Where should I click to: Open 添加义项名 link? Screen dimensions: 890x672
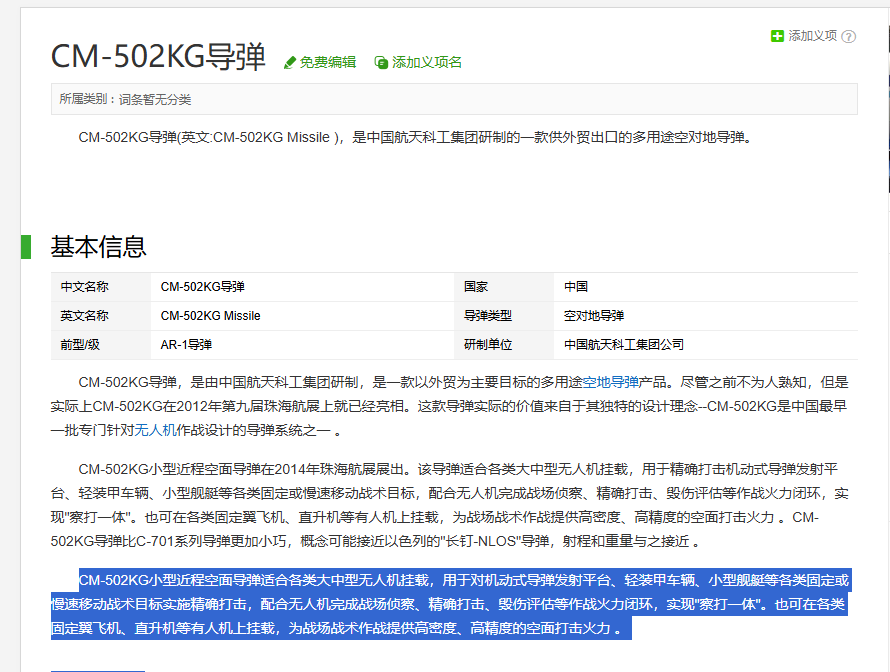426,62
